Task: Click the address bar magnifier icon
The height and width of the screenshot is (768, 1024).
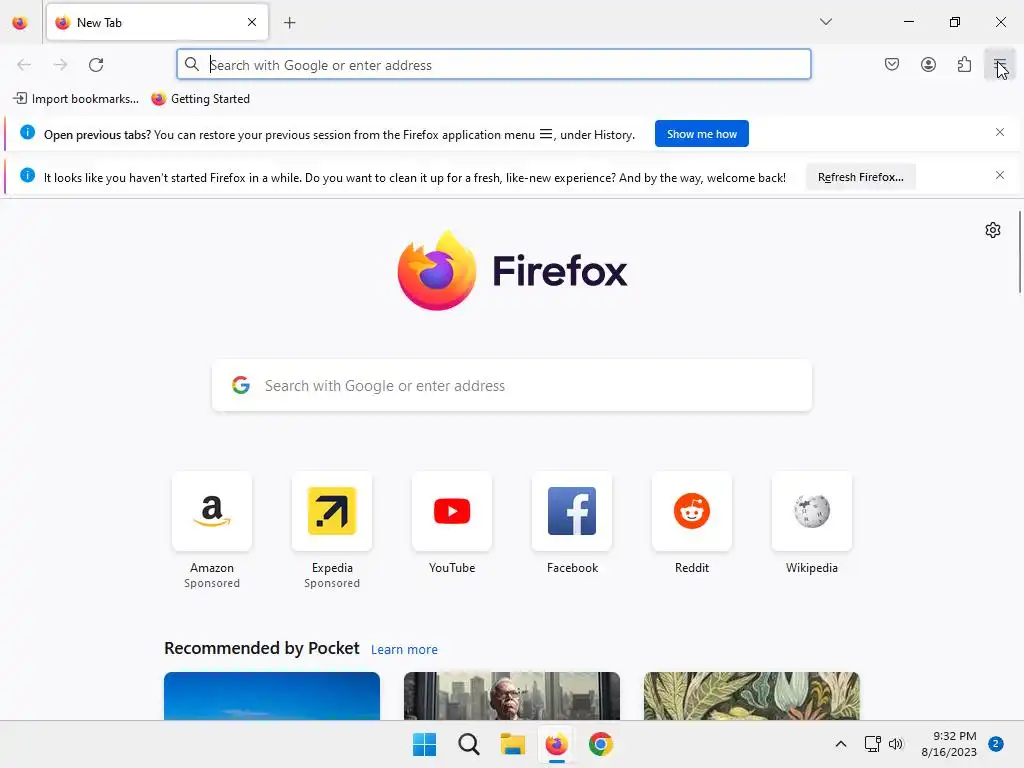Action: click(191, 64)
